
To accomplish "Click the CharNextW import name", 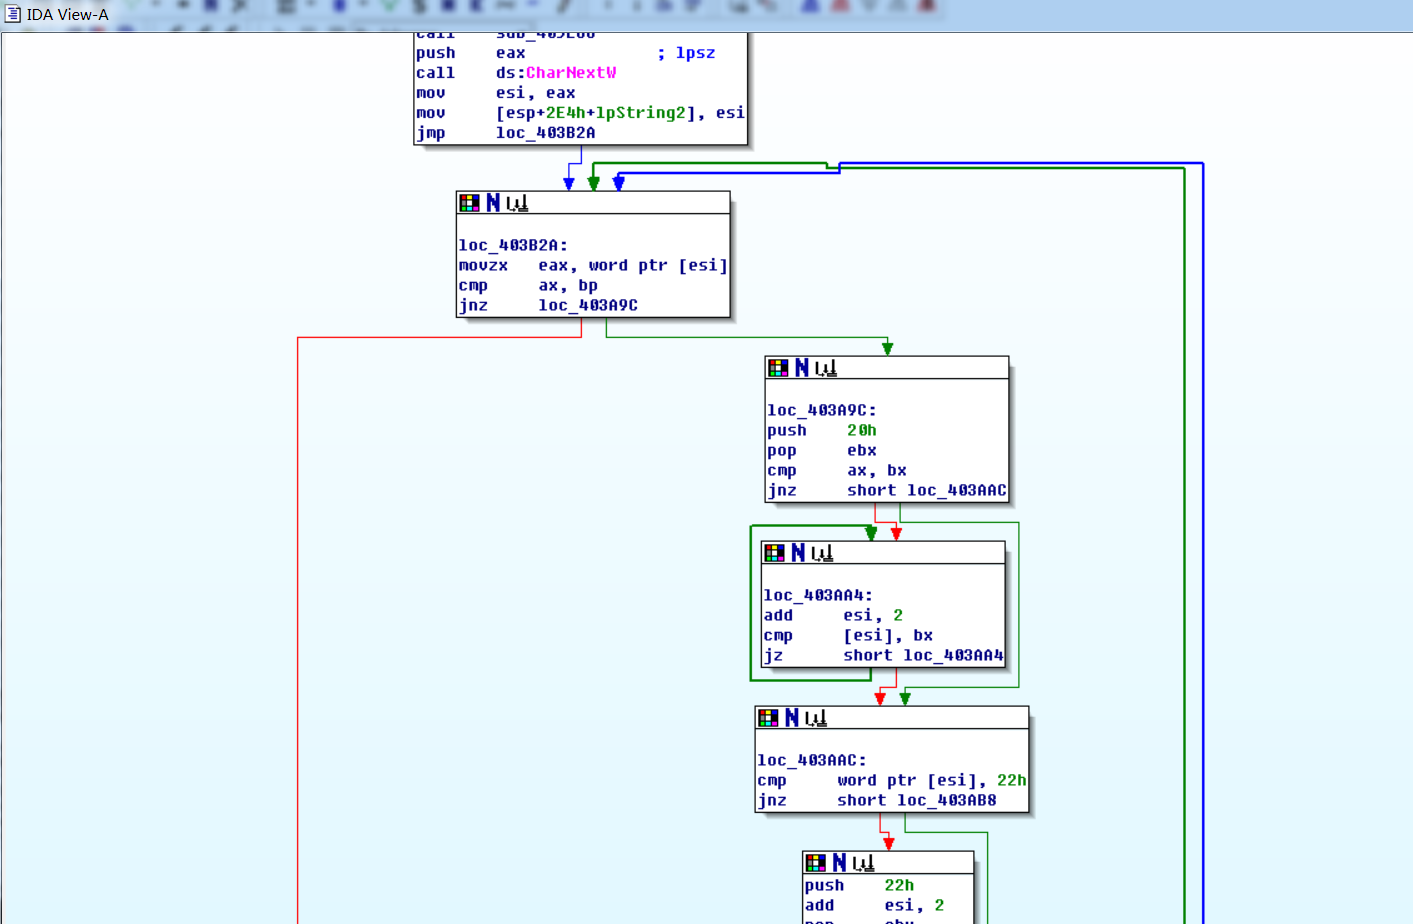I will click(x=571, y=73).
